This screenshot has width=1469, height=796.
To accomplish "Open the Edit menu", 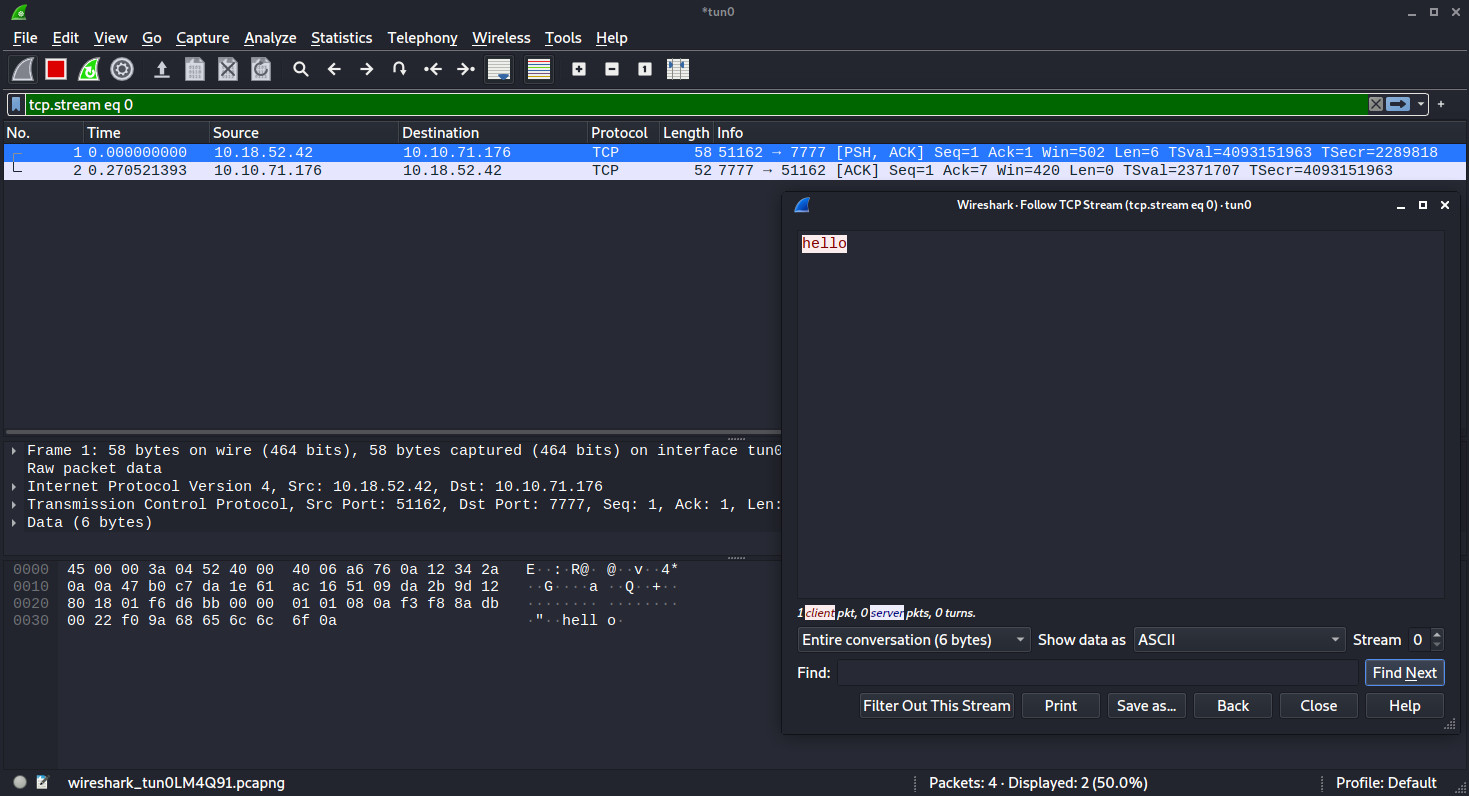I will (x=66, y=38).
